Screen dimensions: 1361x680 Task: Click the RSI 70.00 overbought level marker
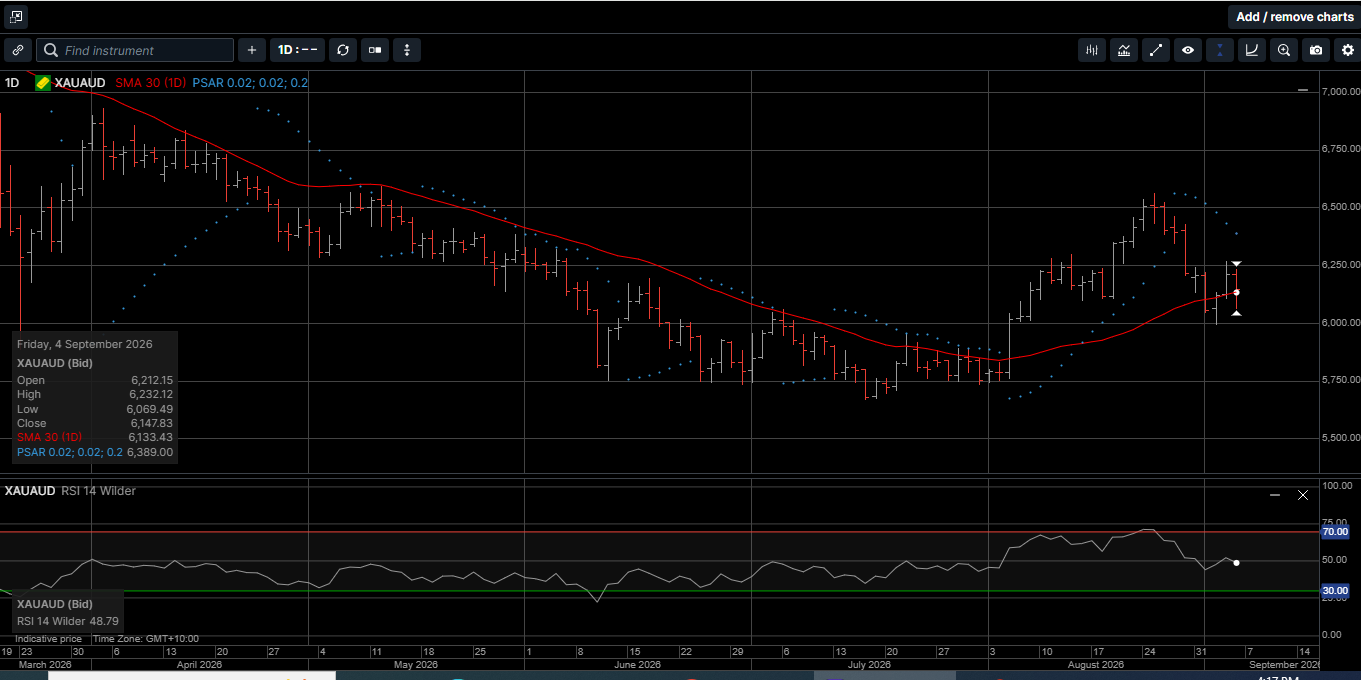coord(1335,532)
